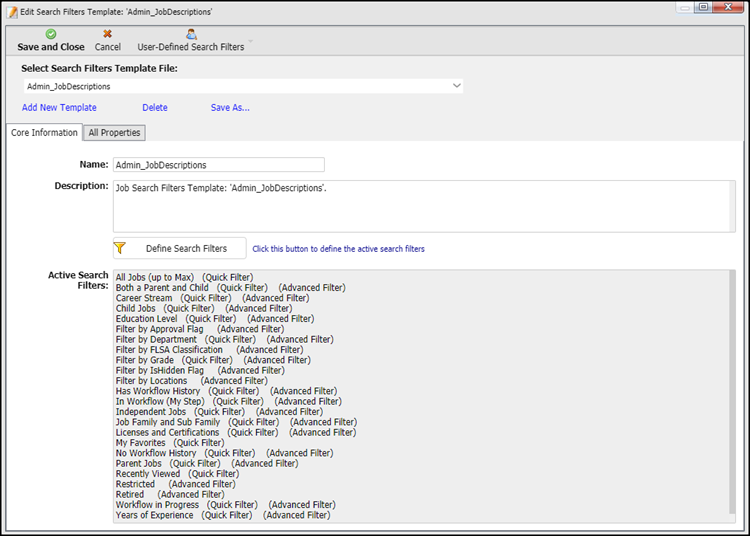Switch to the All Properties tab
Image resolution: width=750 pixels, height=536 pixels.
click(115, 133)
